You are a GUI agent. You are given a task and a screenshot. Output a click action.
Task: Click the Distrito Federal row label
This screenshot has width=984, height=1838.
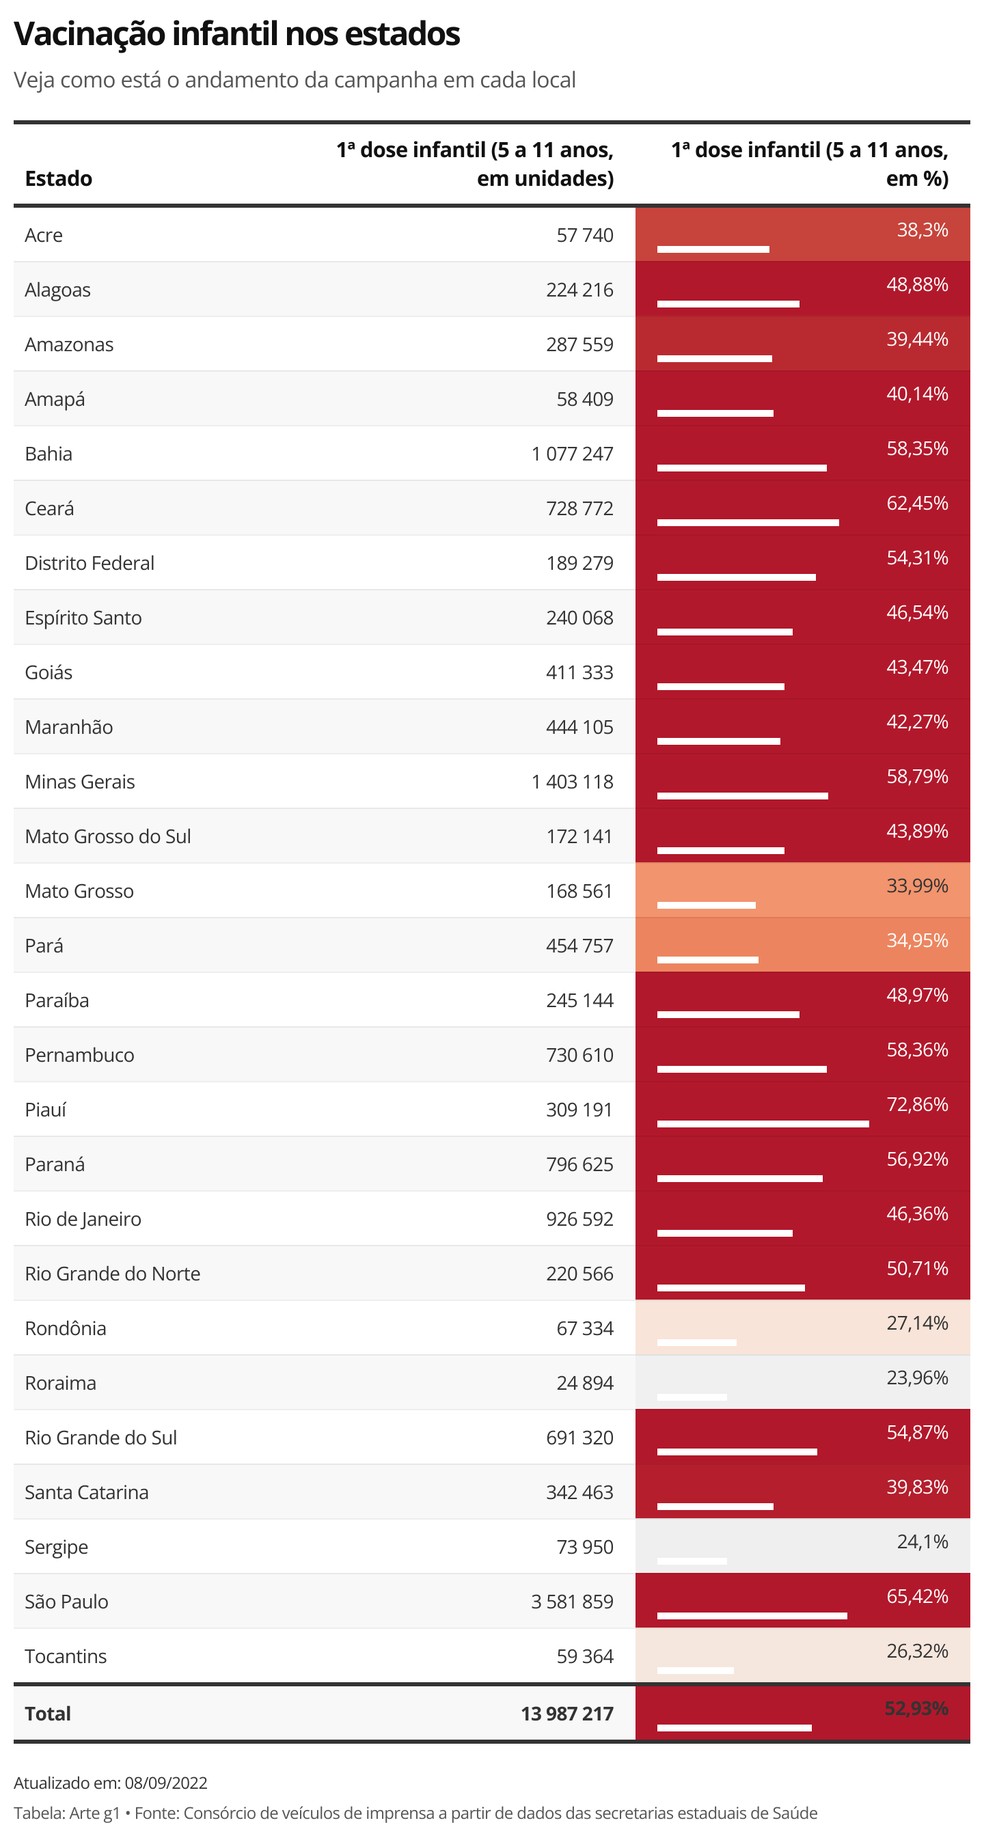(90, 562)
